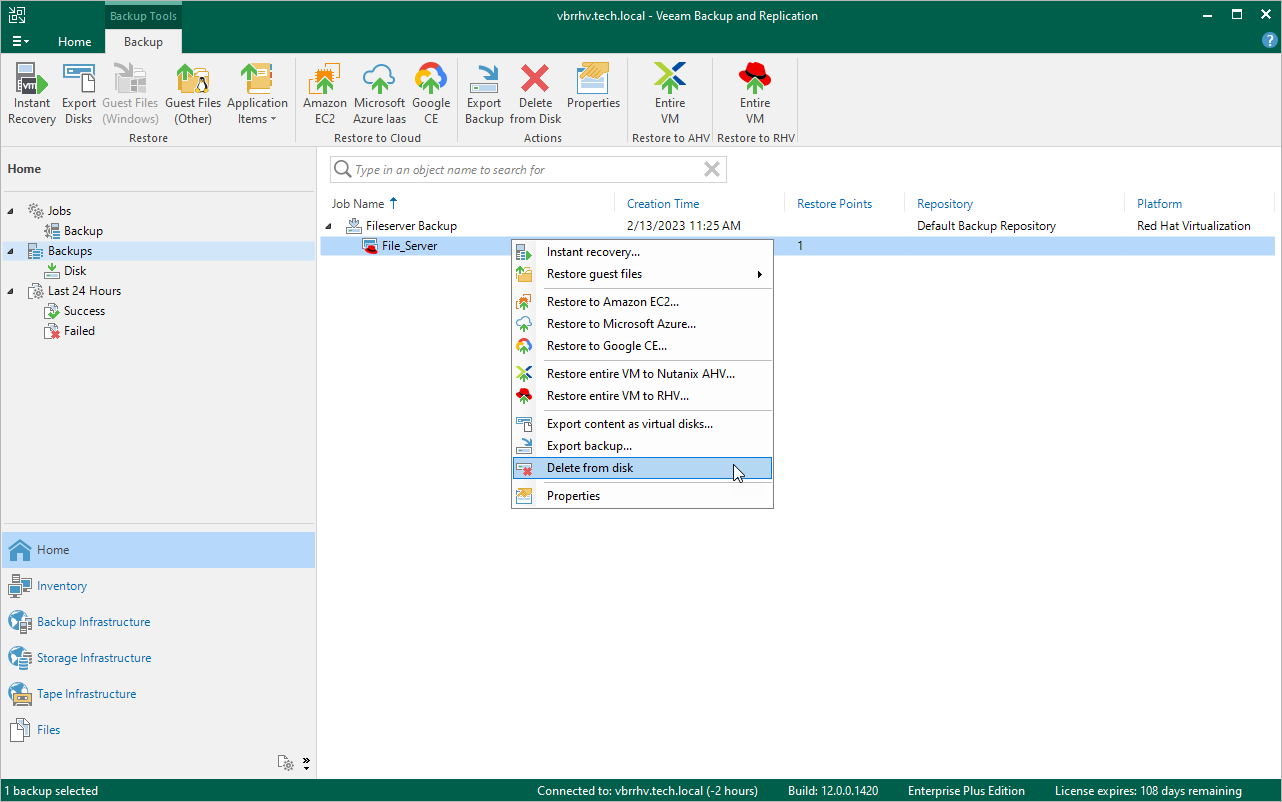Click Default Backup Repository cell
This screenshot has width=1282, height=802.
coord(986,226)
